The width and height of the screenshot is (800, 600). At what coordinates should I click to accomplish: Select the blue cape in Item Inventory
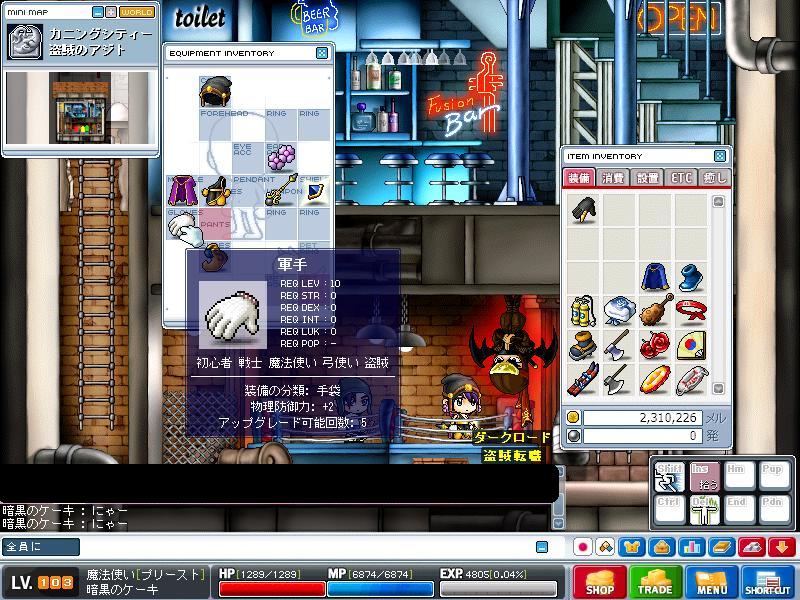pos(655,276)
